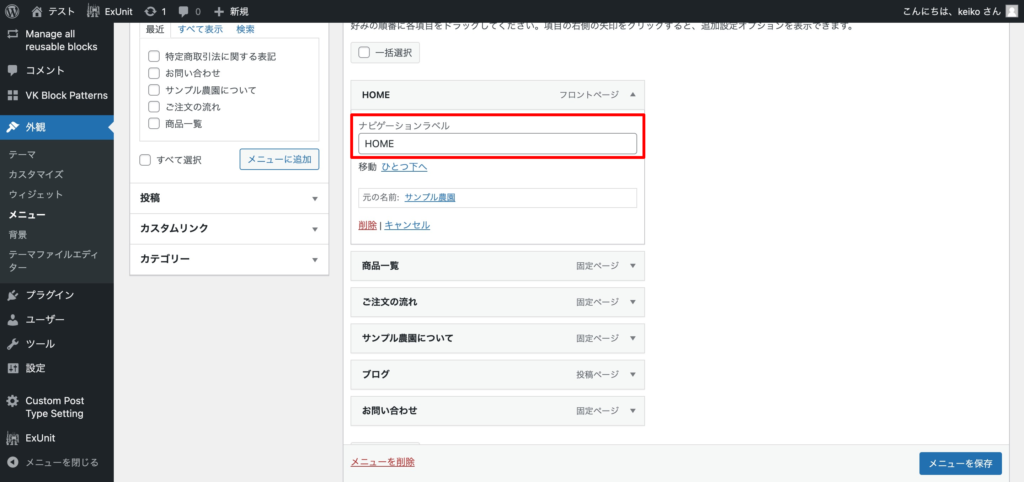Open updates via the circular arrows icon
The image size is (1024, 482).
(150, 11)
